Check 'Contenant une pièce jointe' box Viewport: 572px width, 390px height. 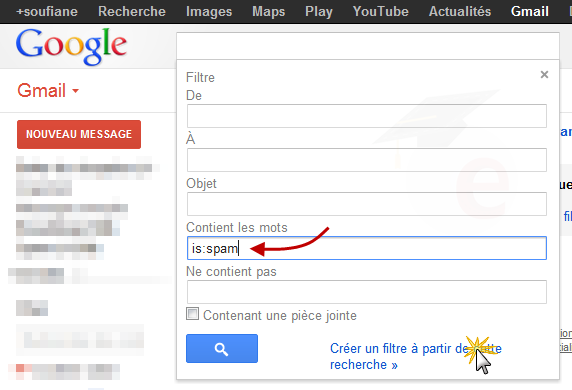tap(192, 314)
